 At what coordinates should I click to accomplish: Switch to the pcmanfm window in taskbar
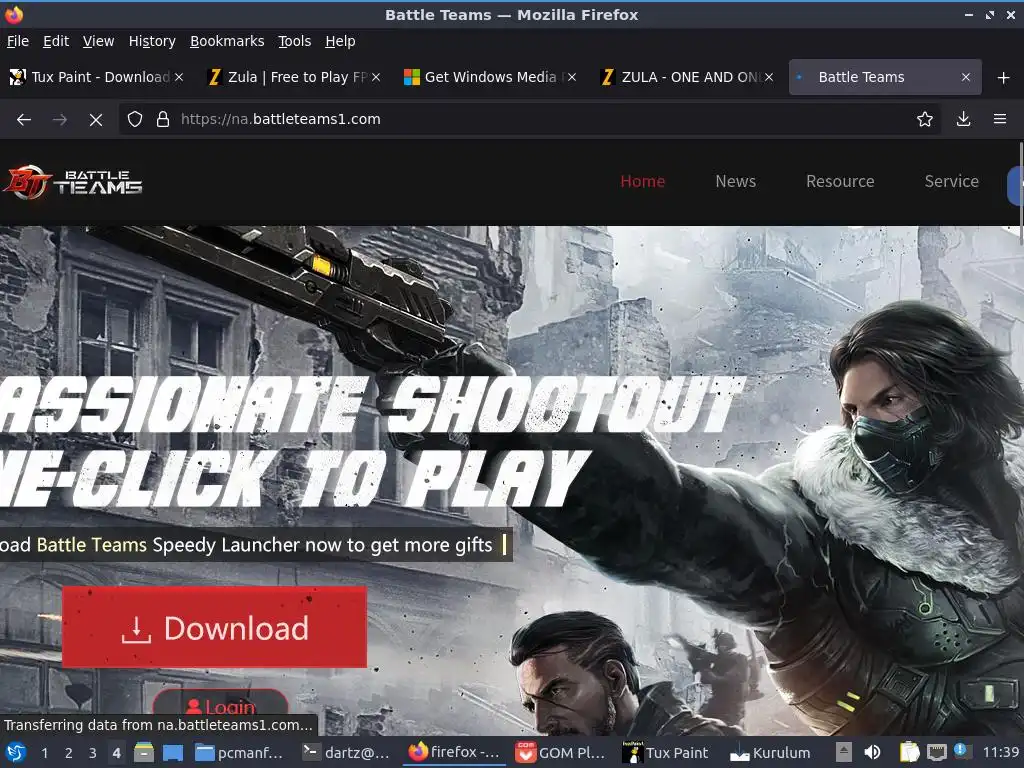point(240,753)
